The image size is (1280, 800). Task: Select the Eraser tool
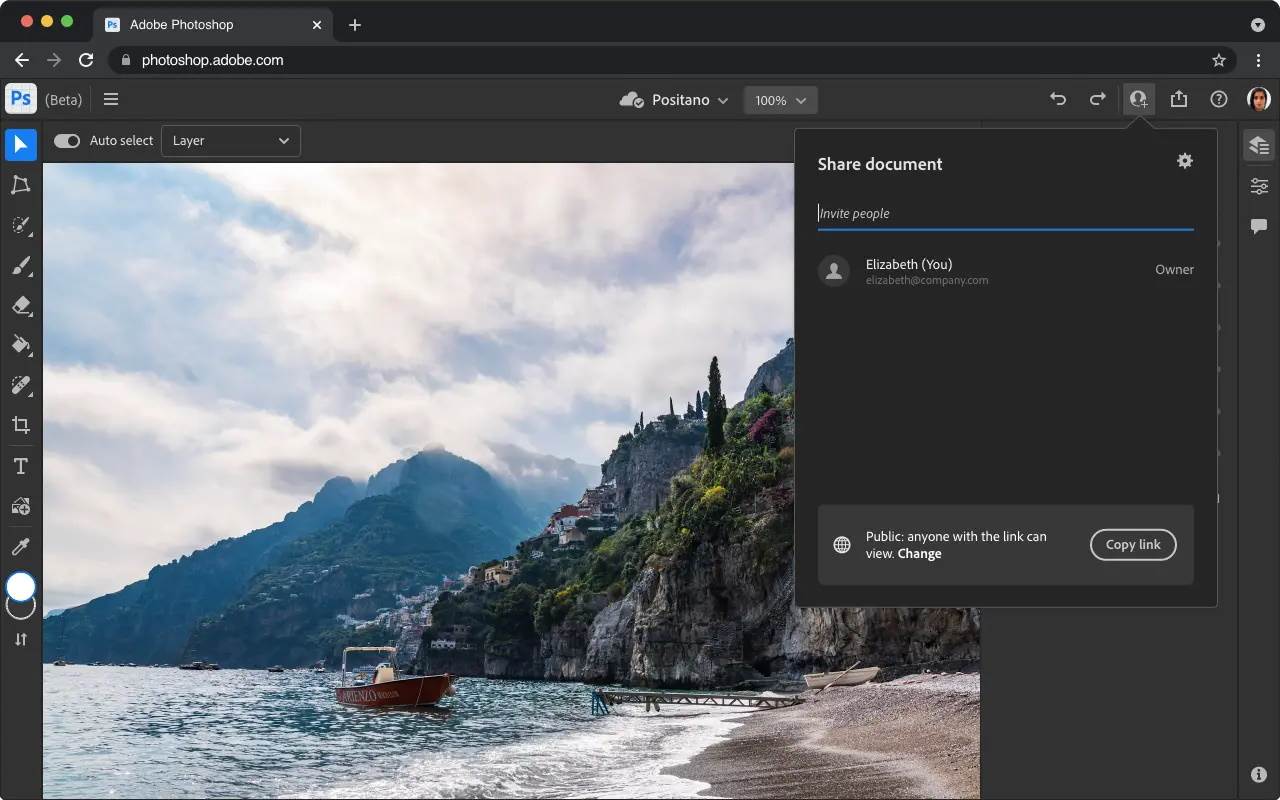(x=20, y=305)
